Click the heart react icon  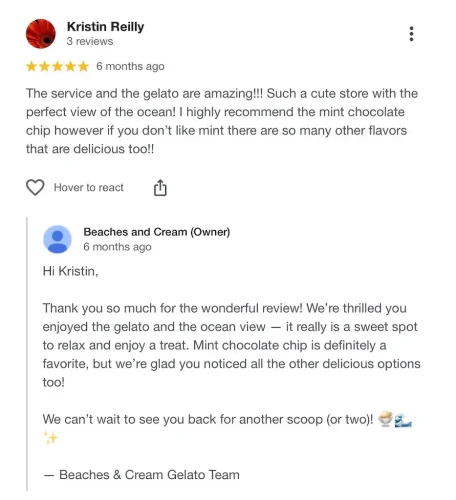coord(35,187)
